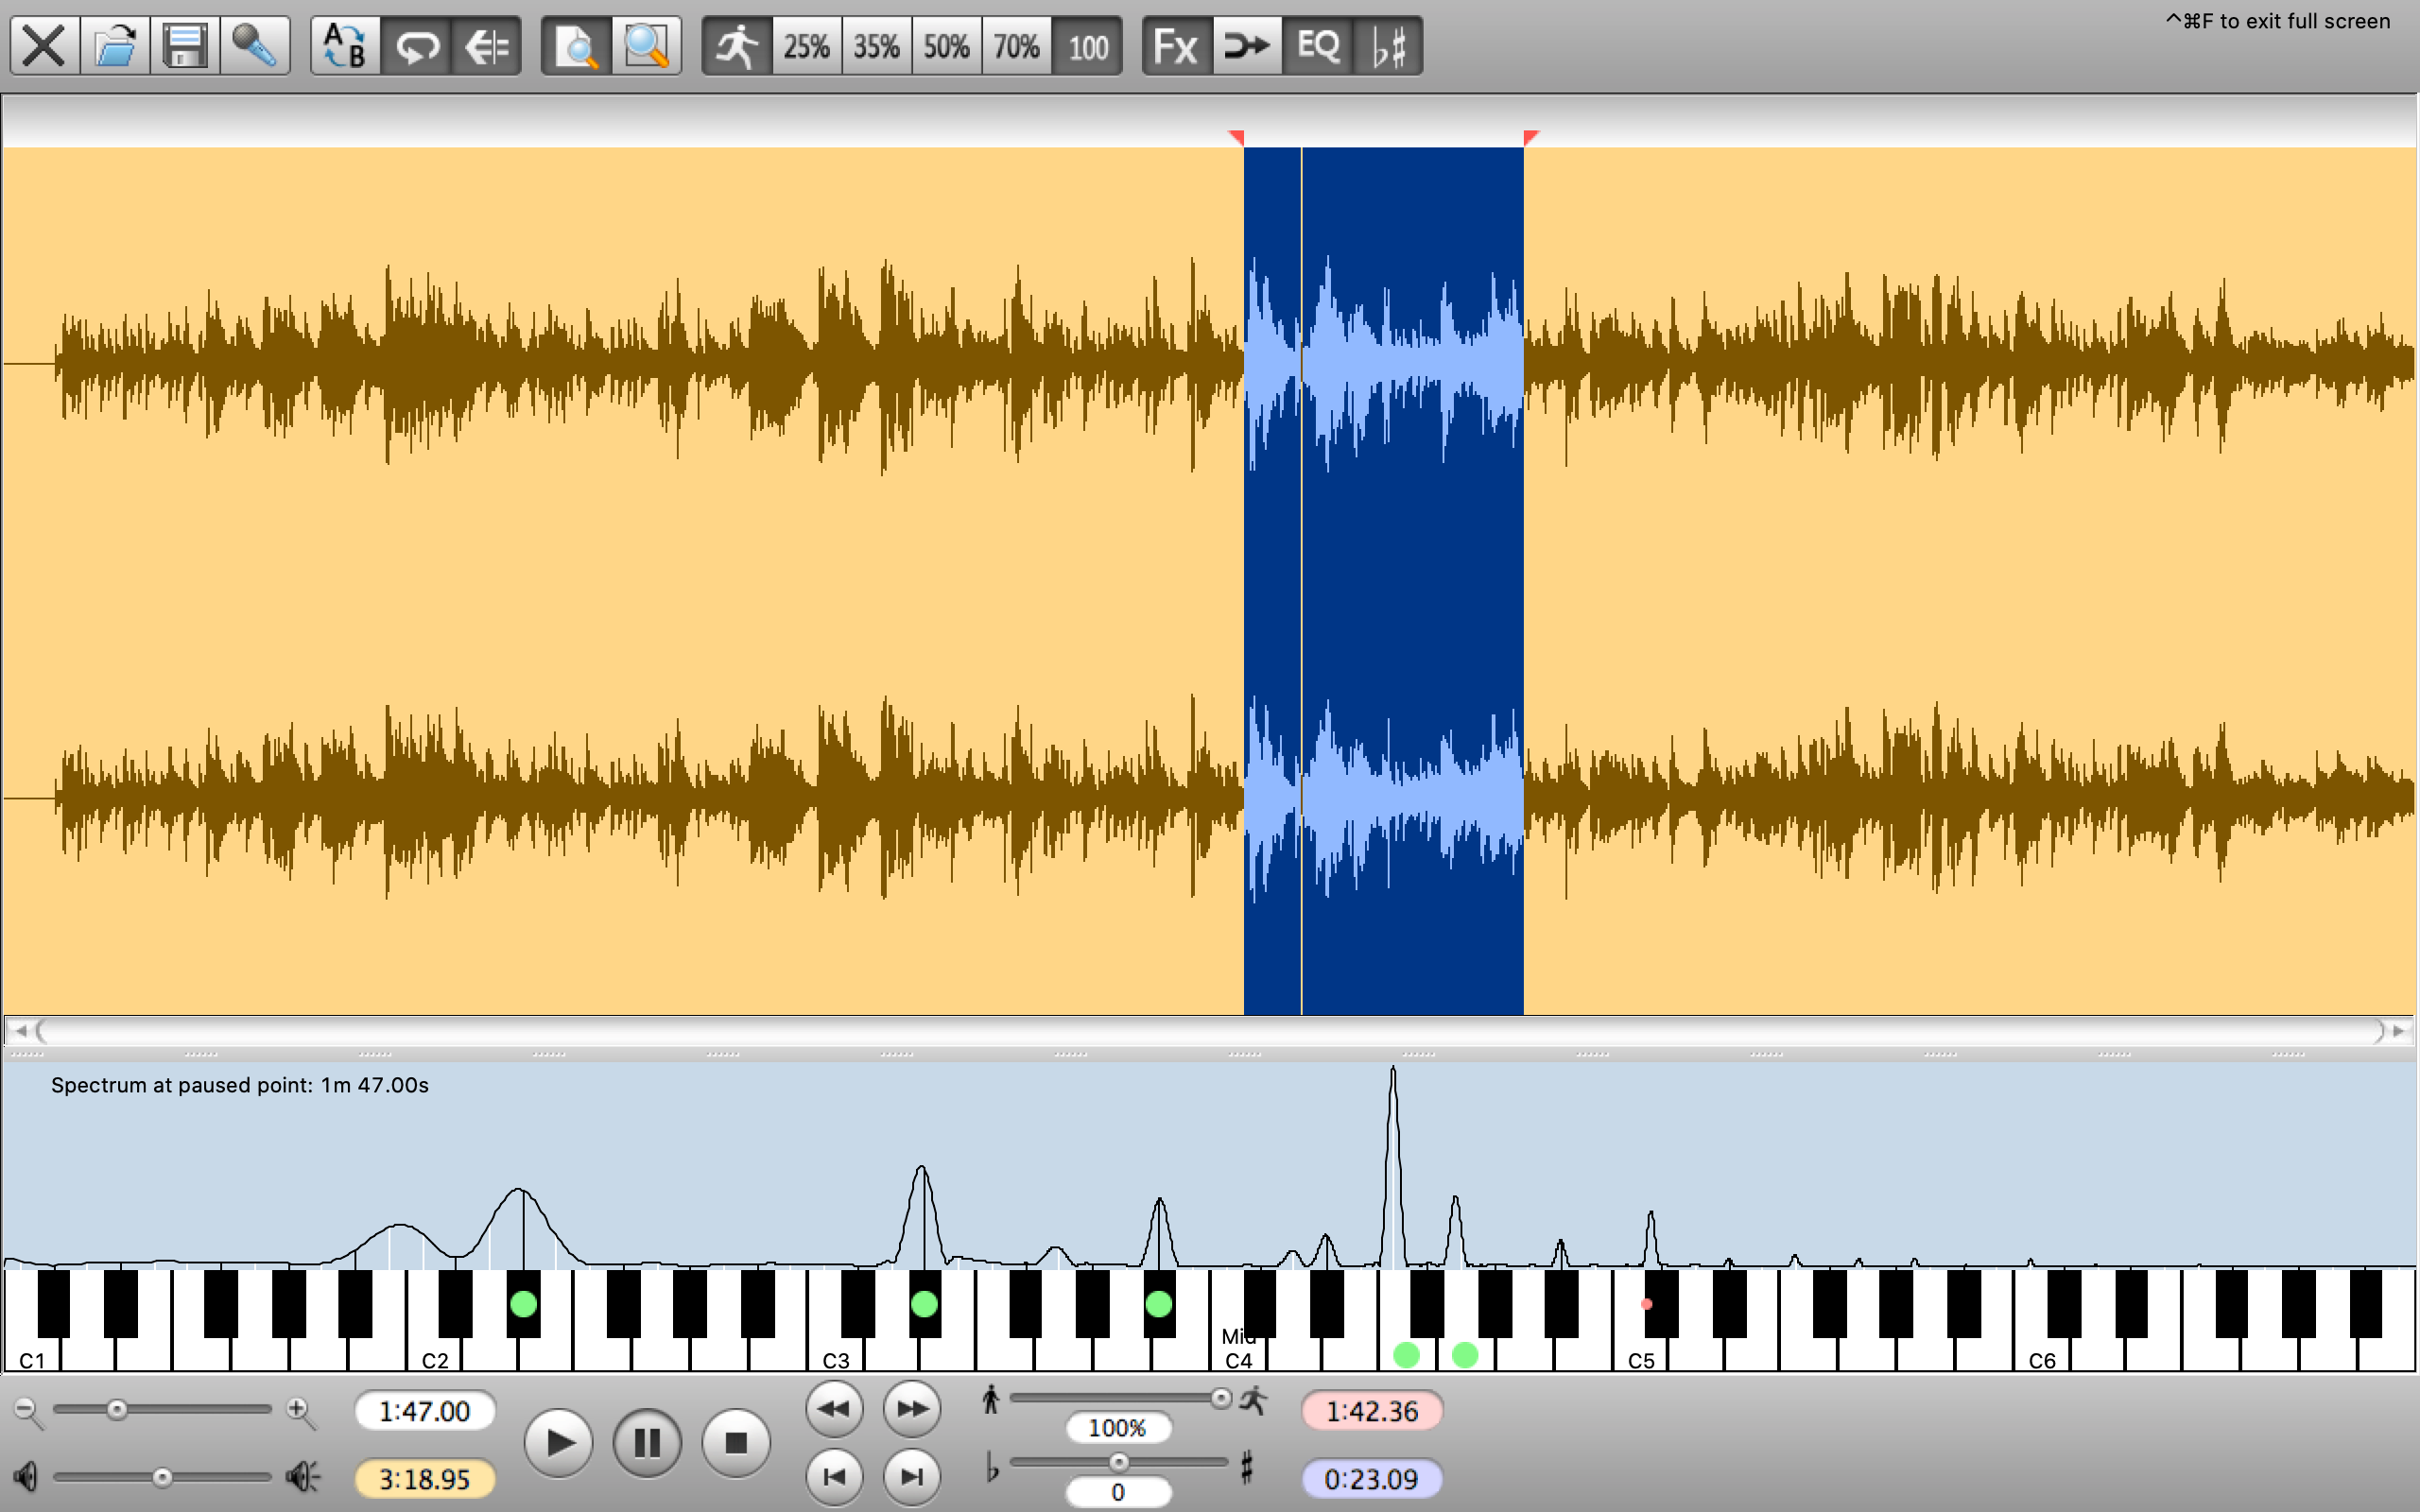Click the walking man slow speed icon
Screen dimensions: 2420x1512
[x=991, y=1399]
